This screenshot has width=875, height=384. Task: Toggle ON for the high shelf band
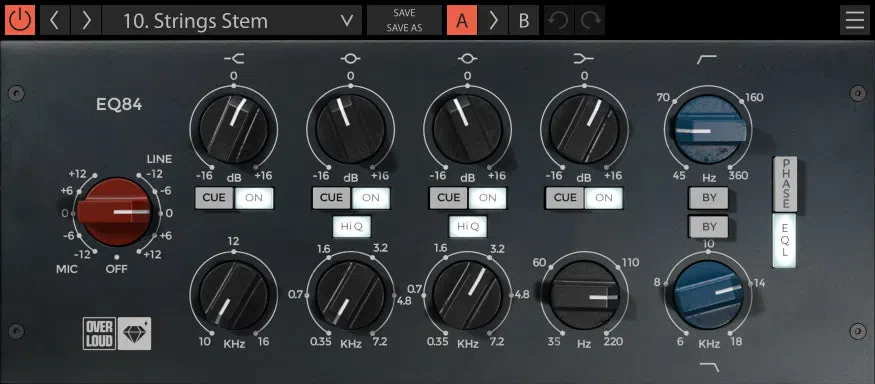(254, 198)
